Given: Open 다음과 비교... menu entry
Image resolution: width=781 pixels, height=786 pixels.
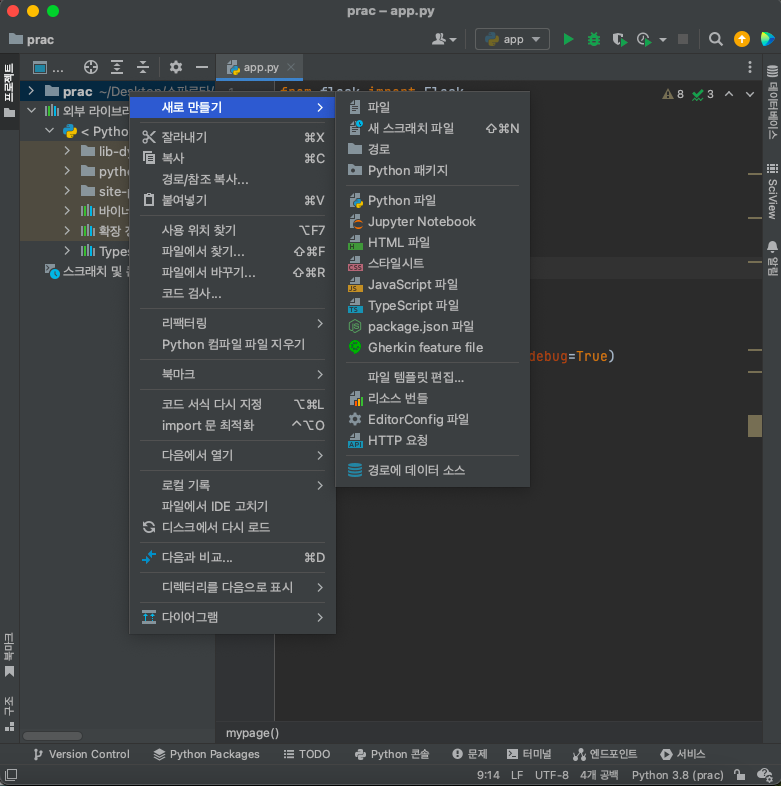Looking at the screenshot, I should tap(232, 557).
